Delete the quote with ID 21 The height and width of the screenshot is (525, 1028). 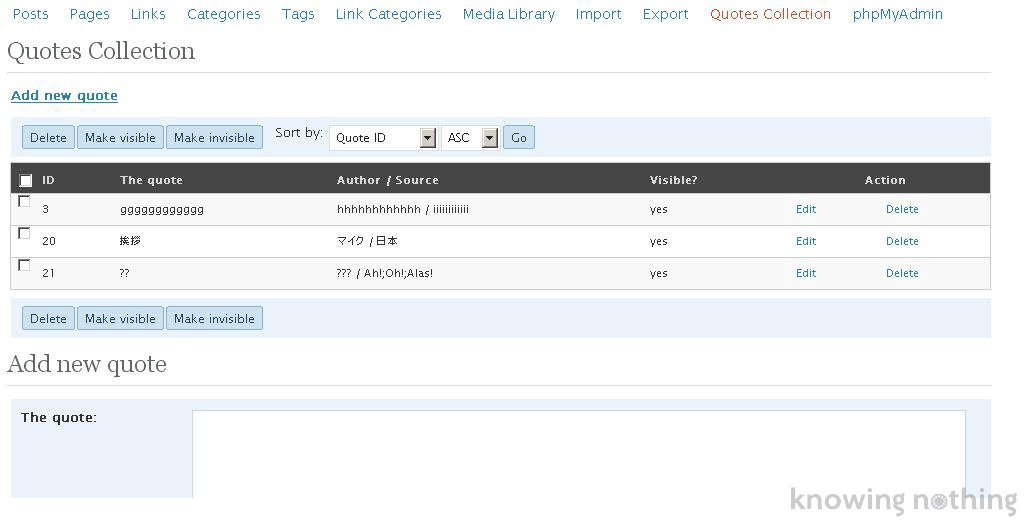pos(902,273)
